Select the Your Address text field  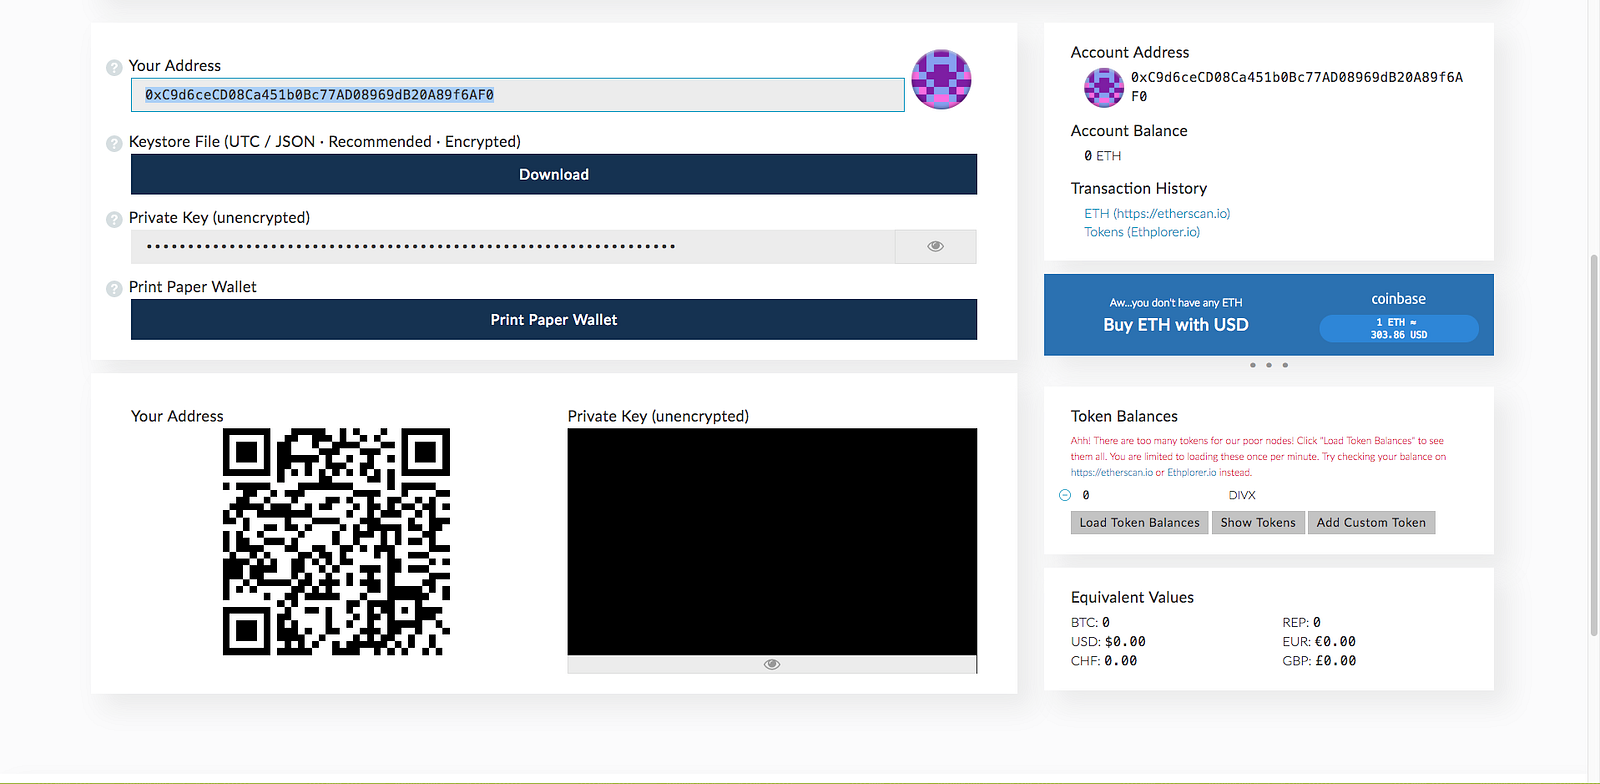[x=518, y=95]
